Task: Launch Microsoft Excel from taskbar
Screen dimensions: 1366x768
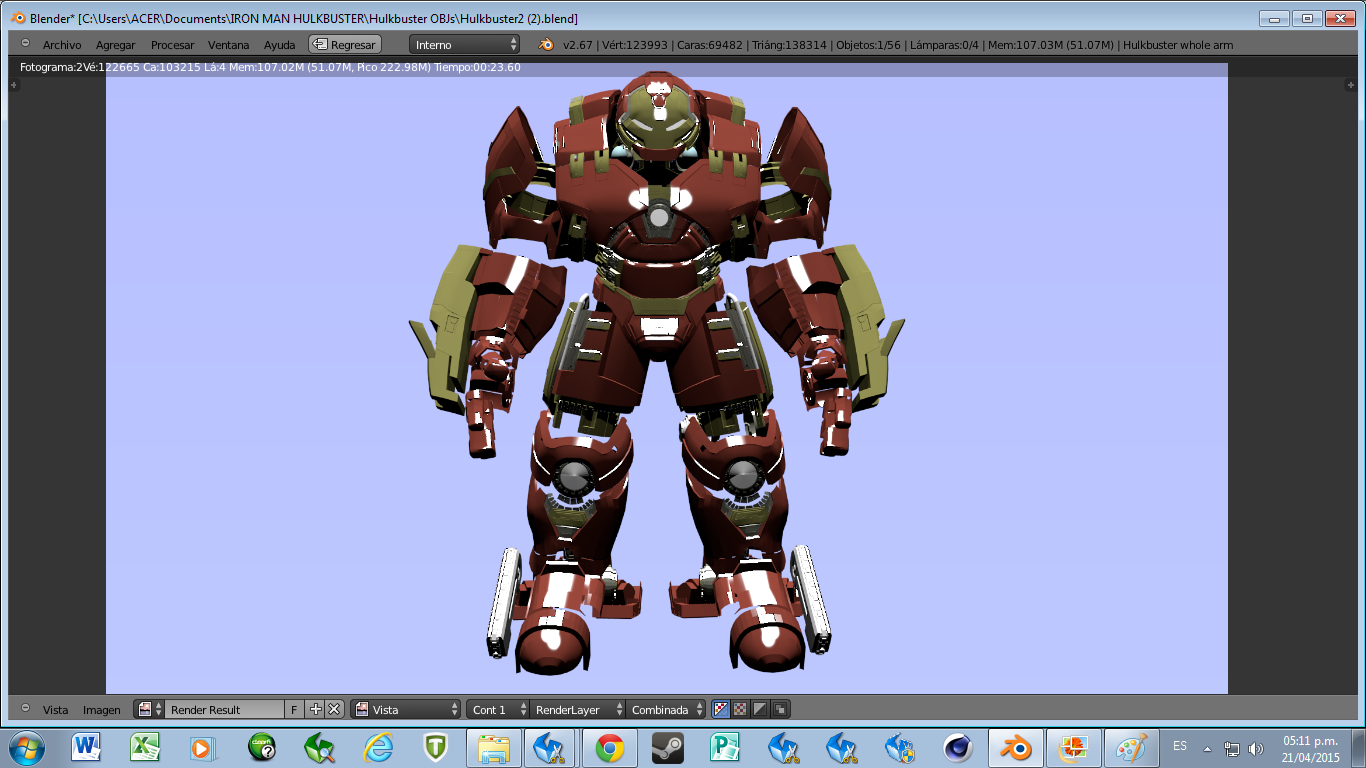Action: 145,748
